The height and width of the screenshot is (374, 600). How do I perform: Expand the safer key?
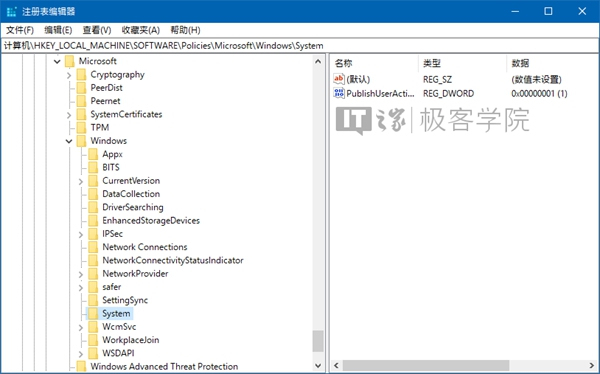coord(81,287)
